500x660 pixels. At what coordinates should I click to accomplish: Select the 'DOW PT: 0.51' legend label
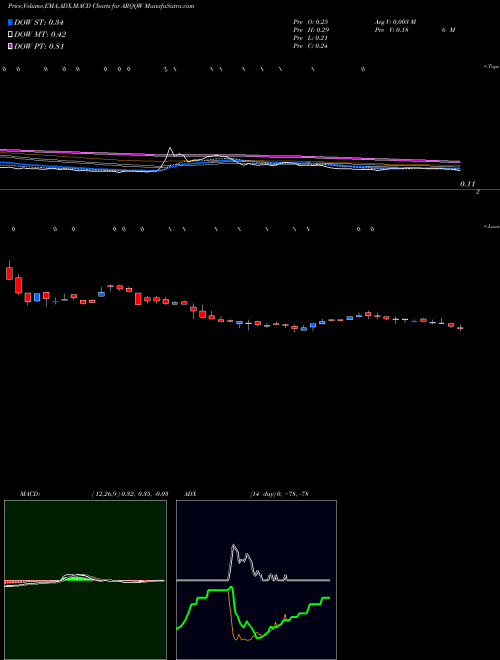point(39,46)
